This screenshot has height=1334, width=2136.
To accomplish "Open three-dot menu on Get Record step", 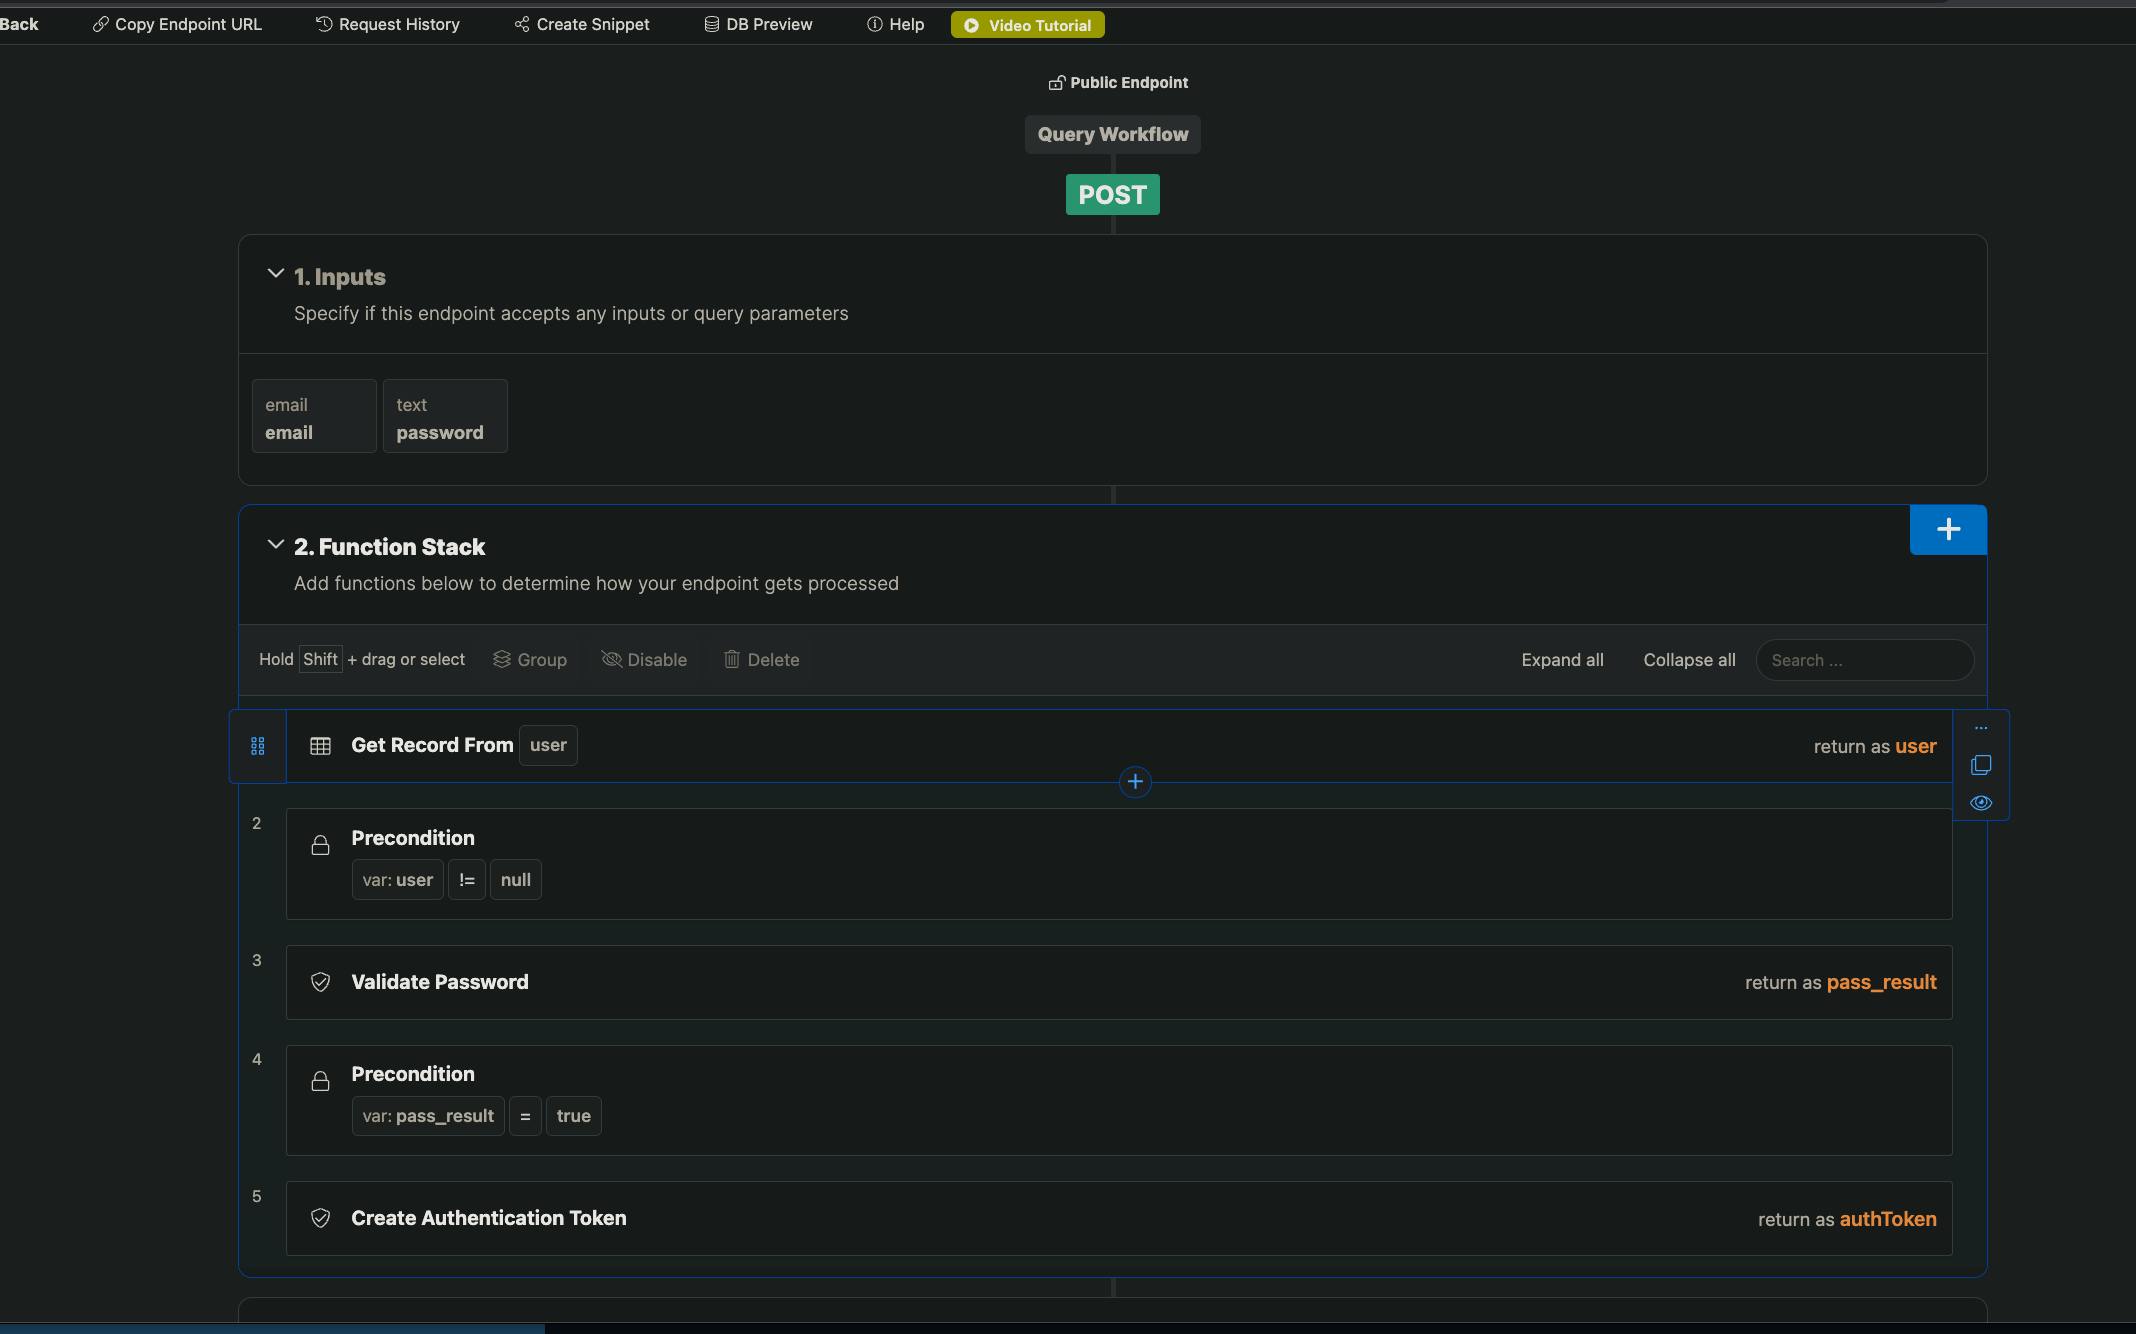I will coord(1980,728).
